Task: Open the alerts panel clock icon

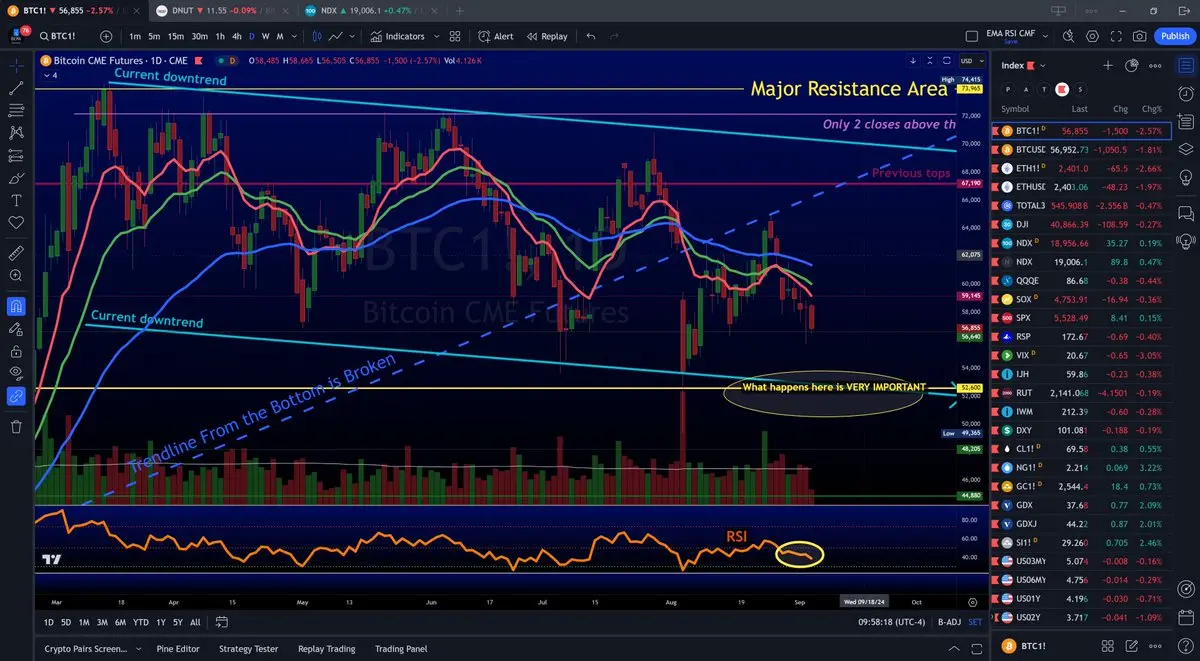Action: 1185,92
